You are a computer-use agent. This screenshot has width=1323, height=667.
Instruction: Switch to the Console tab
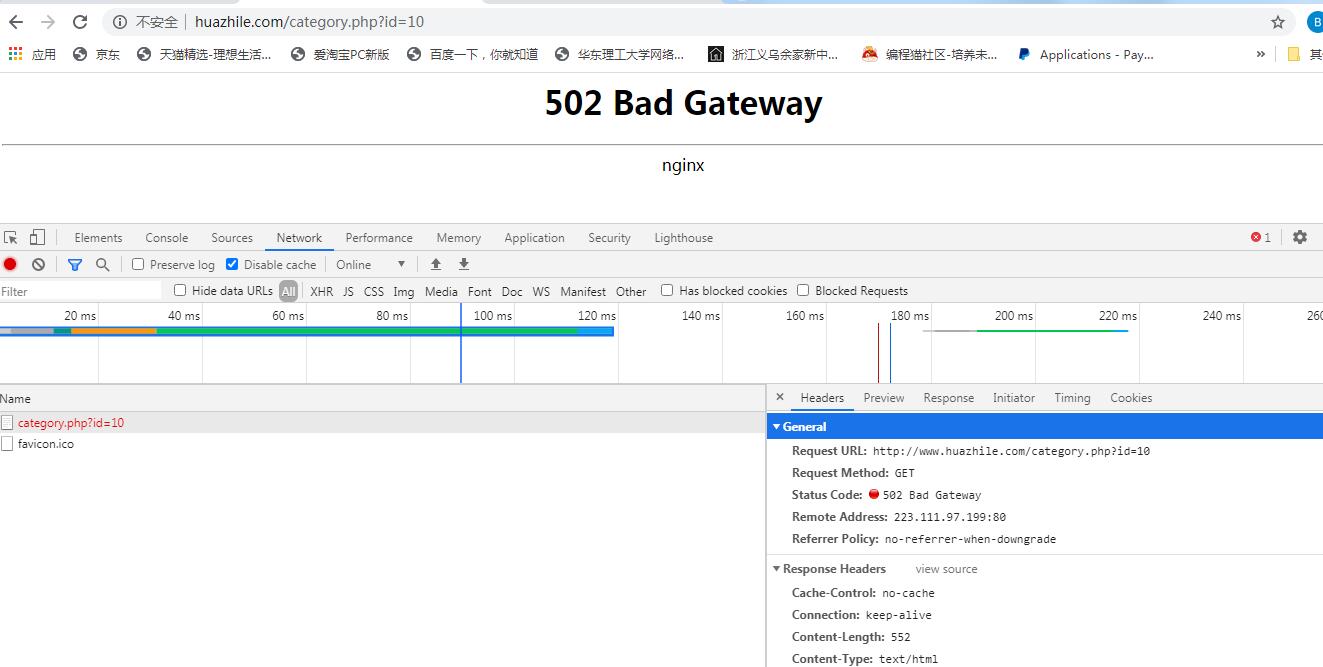point(167,238)
